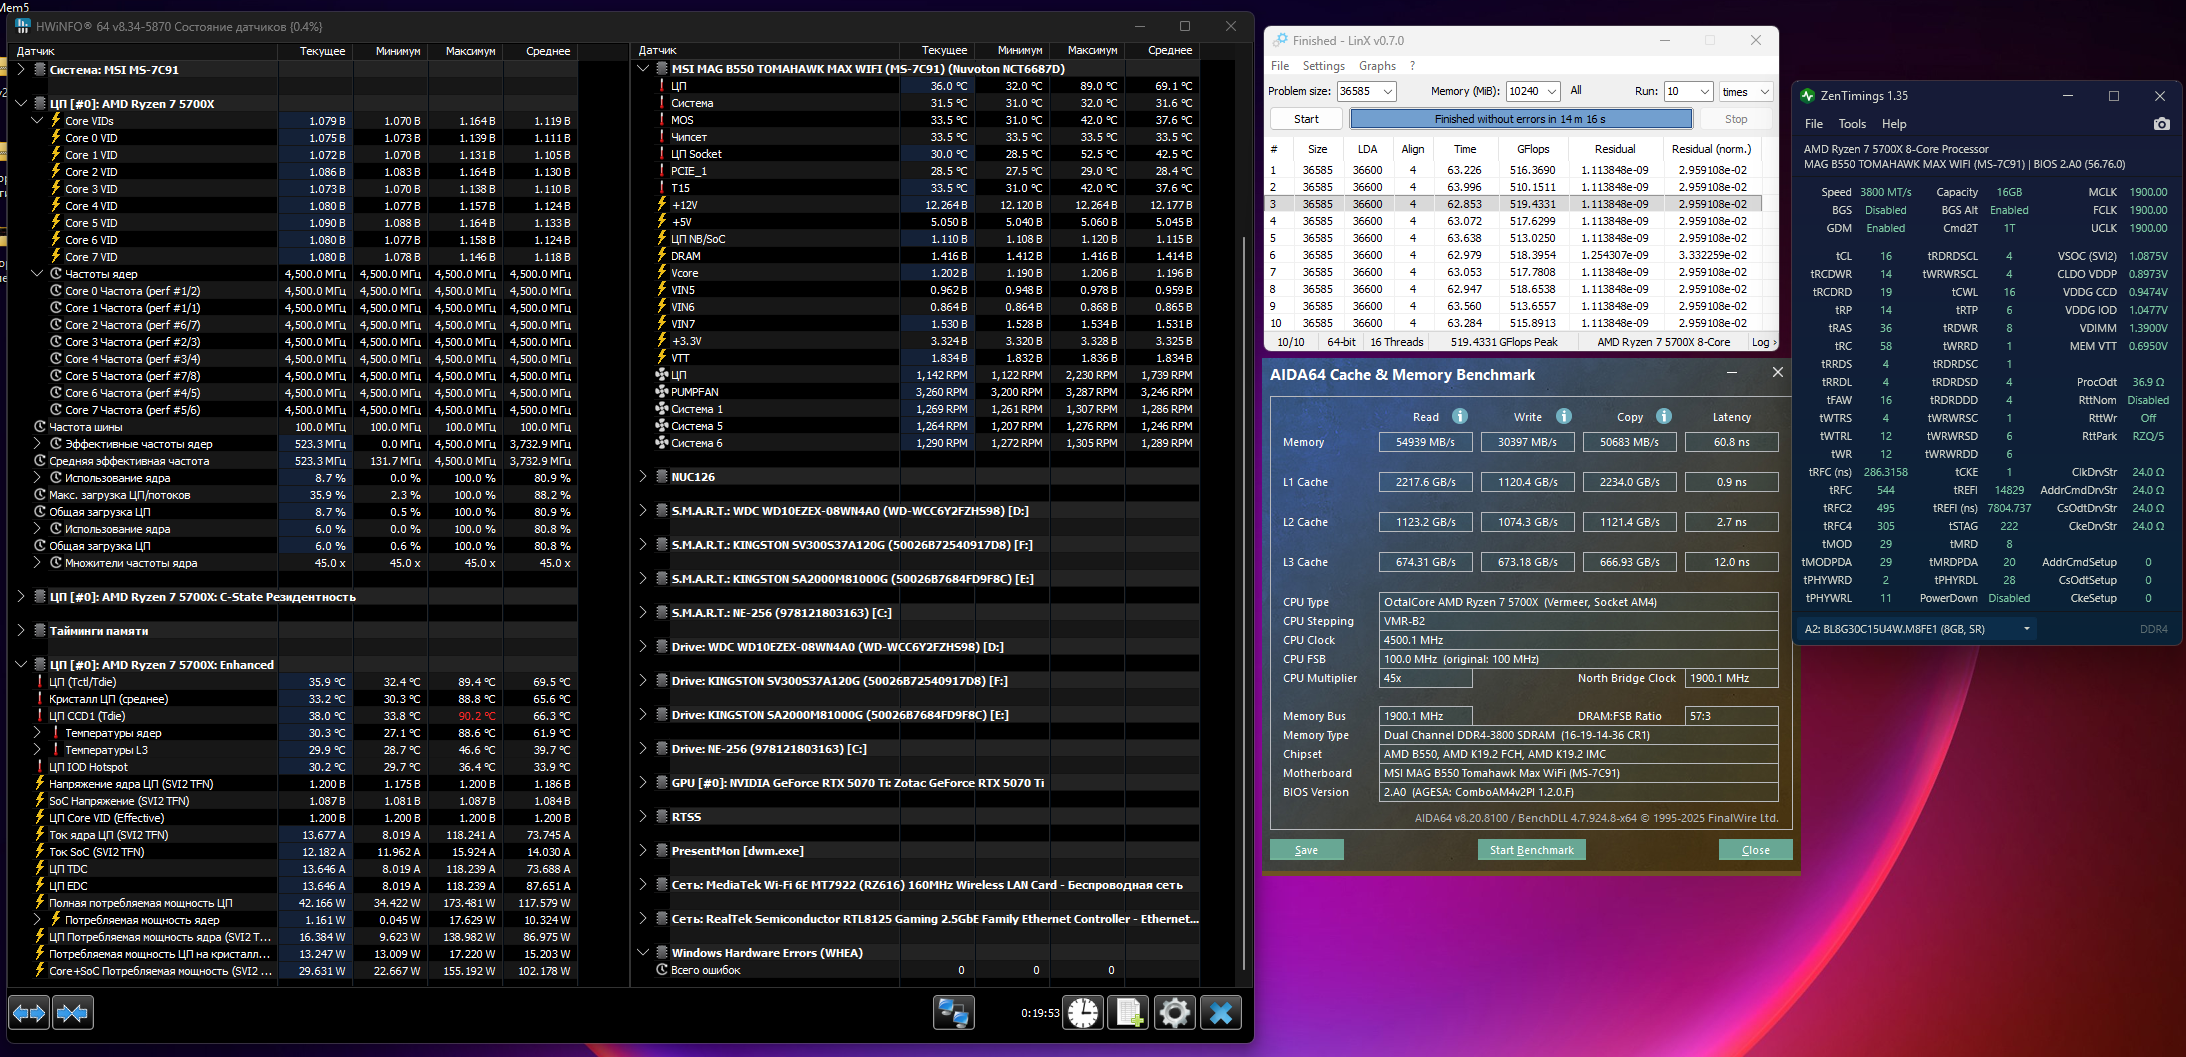2186x1057 pixels.
Task: Collapse MSI MAG B550 TOMAHAWK sensor group
Action: tap(643, 69)
